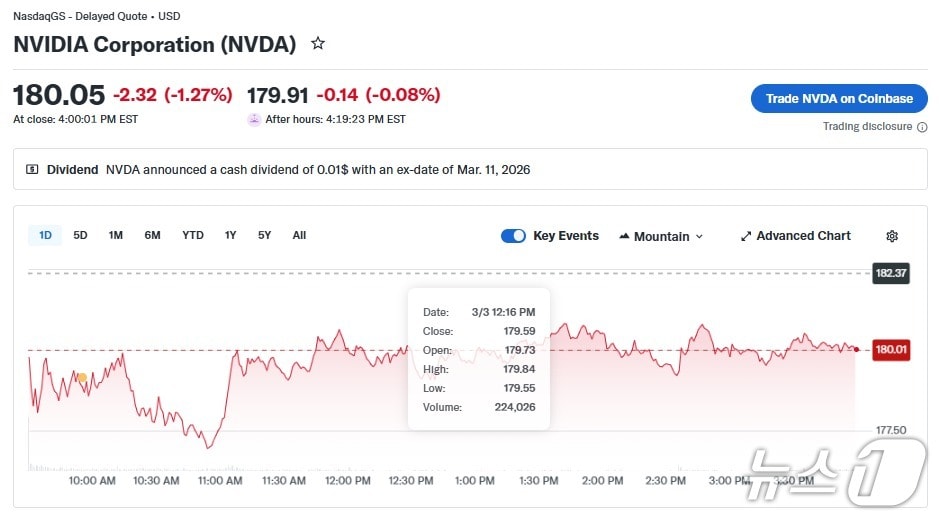Viewport: 940px width, 520px height.
Task: Click the red 180.01 current price label
Action: (891, 350)
